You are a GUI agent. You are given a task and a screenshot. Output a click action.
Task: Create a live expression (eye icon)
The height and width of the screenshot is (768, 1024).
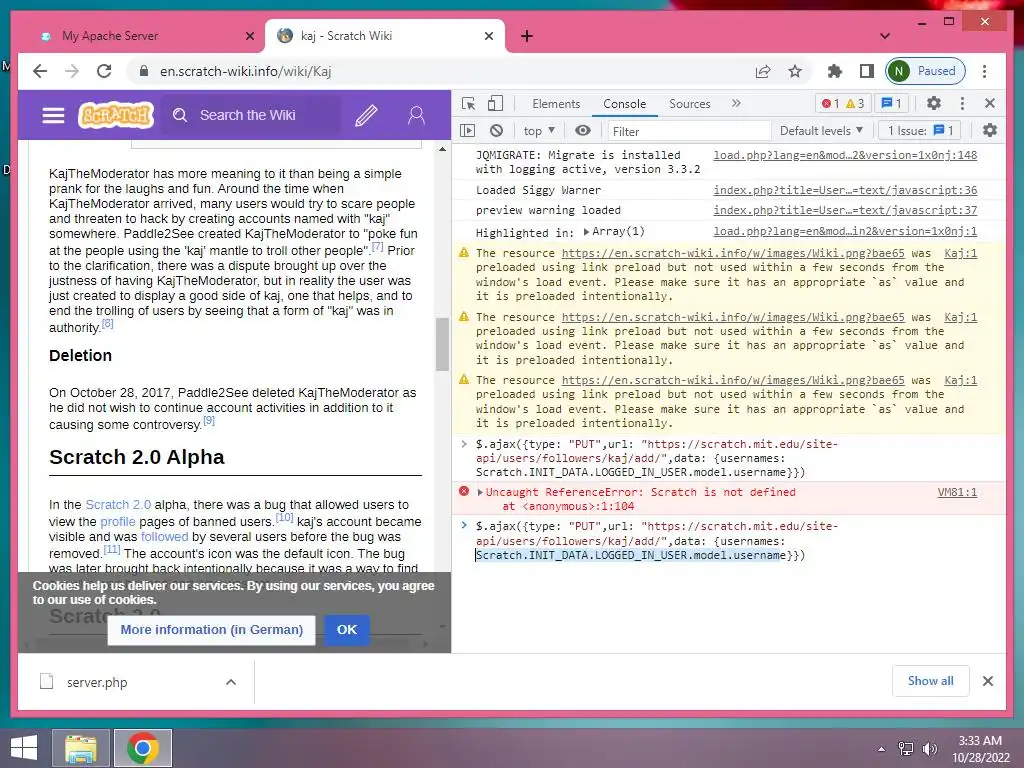(583, 131)
